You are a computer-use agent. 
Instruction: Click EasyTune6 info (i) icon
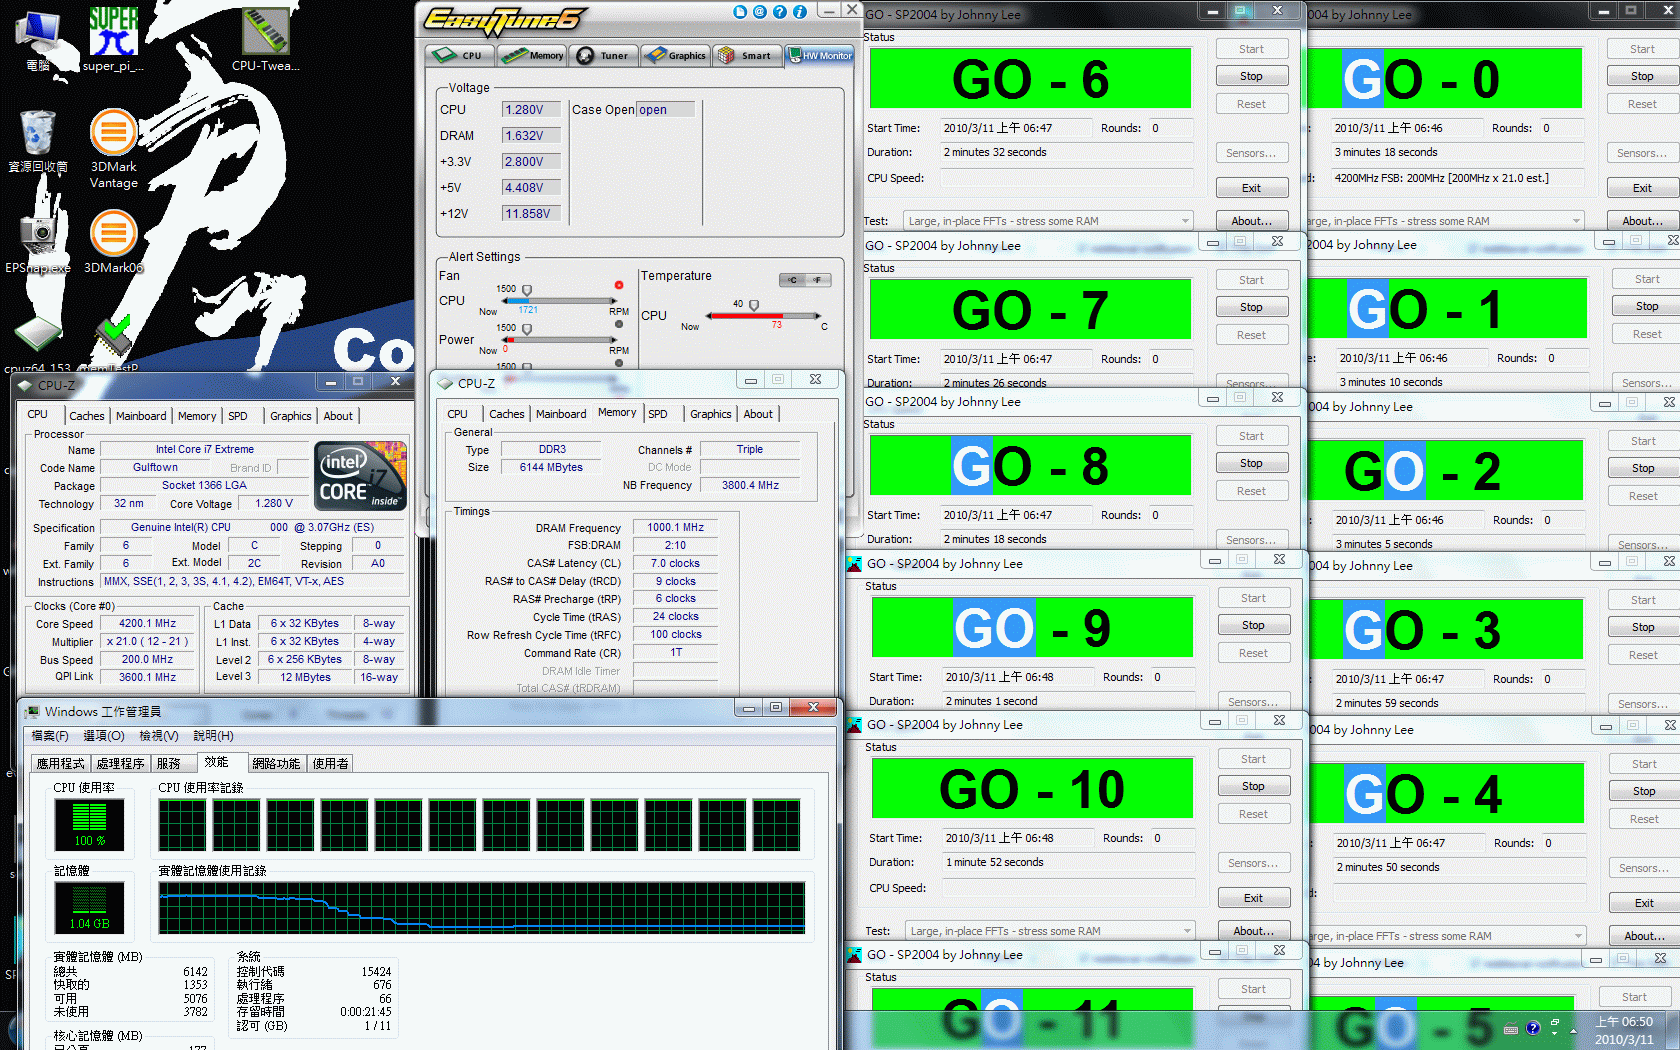(x=800, y=12)
